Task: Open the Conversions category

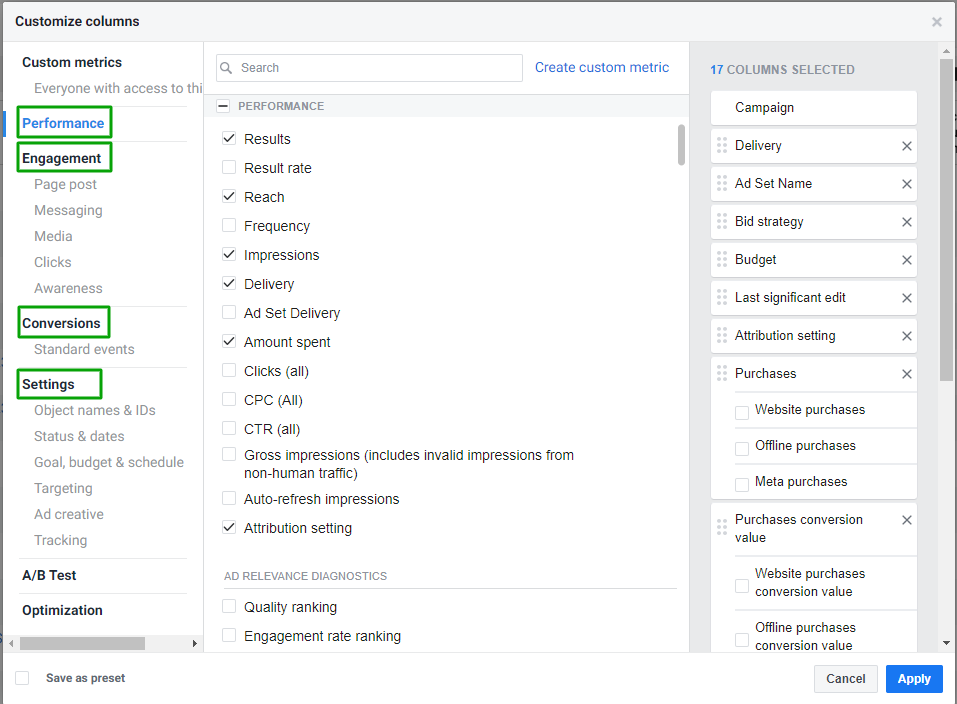Action: pos(62,323)
